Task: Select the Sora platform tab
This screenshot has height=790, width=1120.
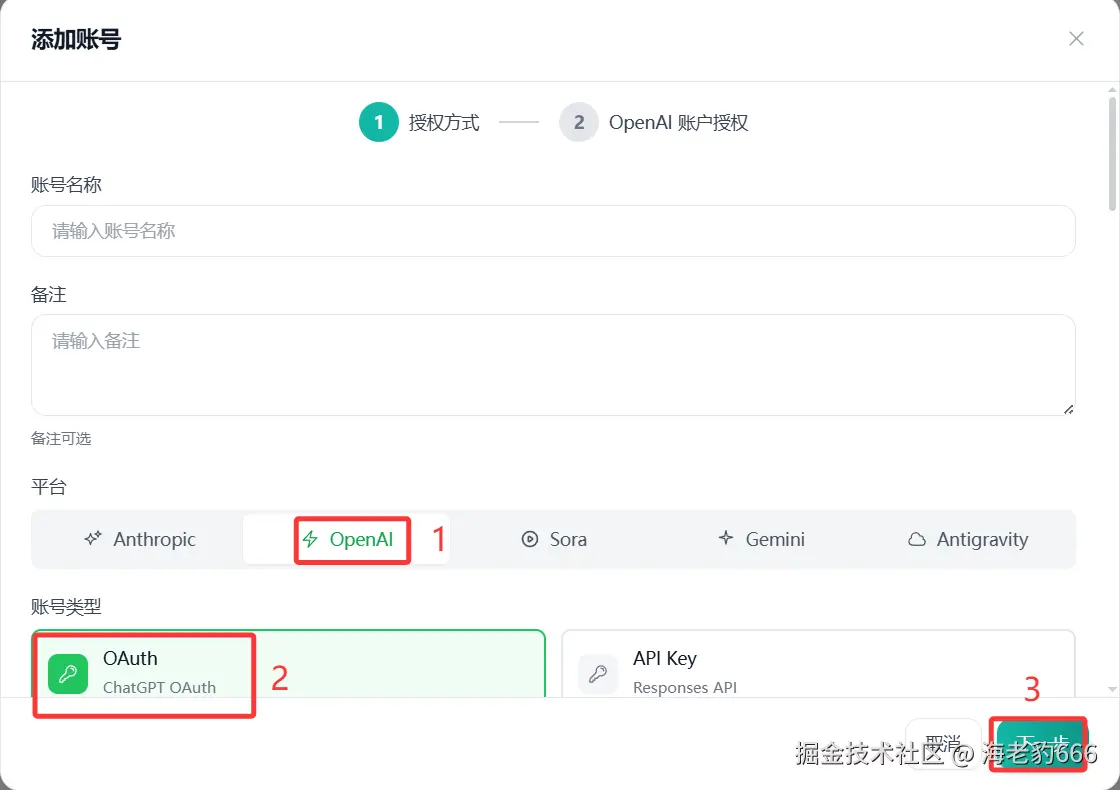Action: click(554, 539)
